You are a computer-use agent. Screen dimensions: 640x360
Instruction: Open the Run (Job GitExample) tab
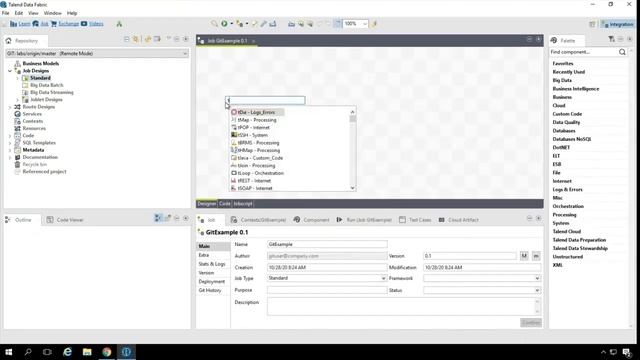pyautogui.click(x=364, y=220)
